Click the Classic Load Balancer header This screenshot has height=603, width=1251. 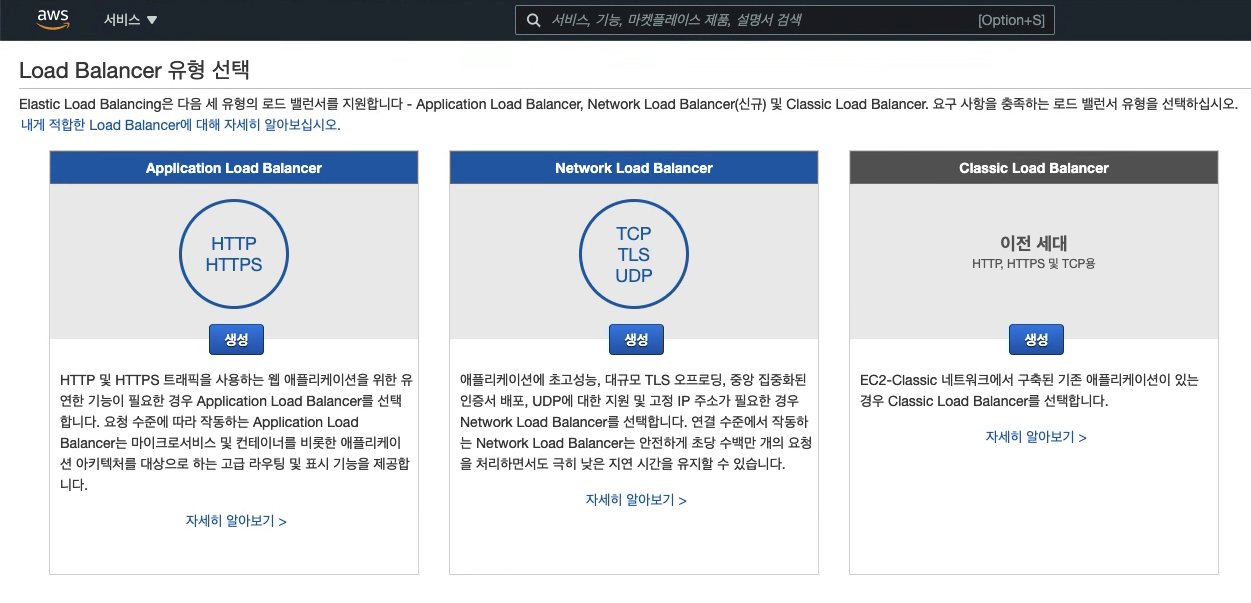pos(1034,168)
